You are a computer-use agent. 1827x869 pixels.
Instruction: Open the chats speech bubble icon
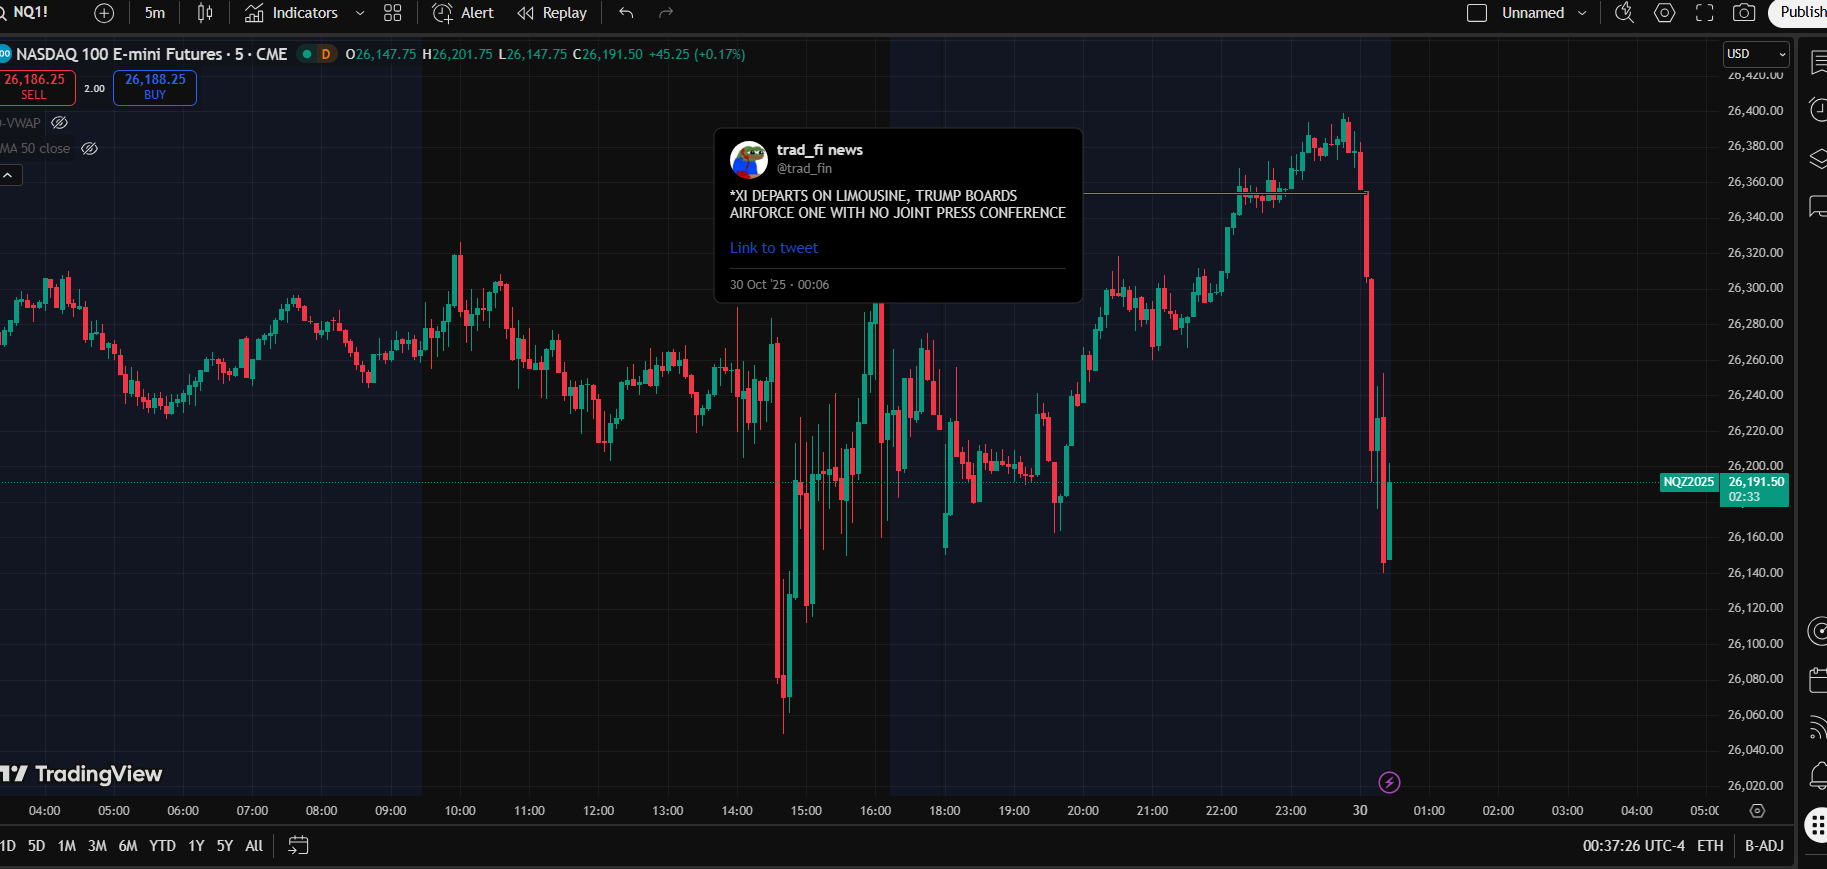pyautogui.click(x=1818, y=207)
